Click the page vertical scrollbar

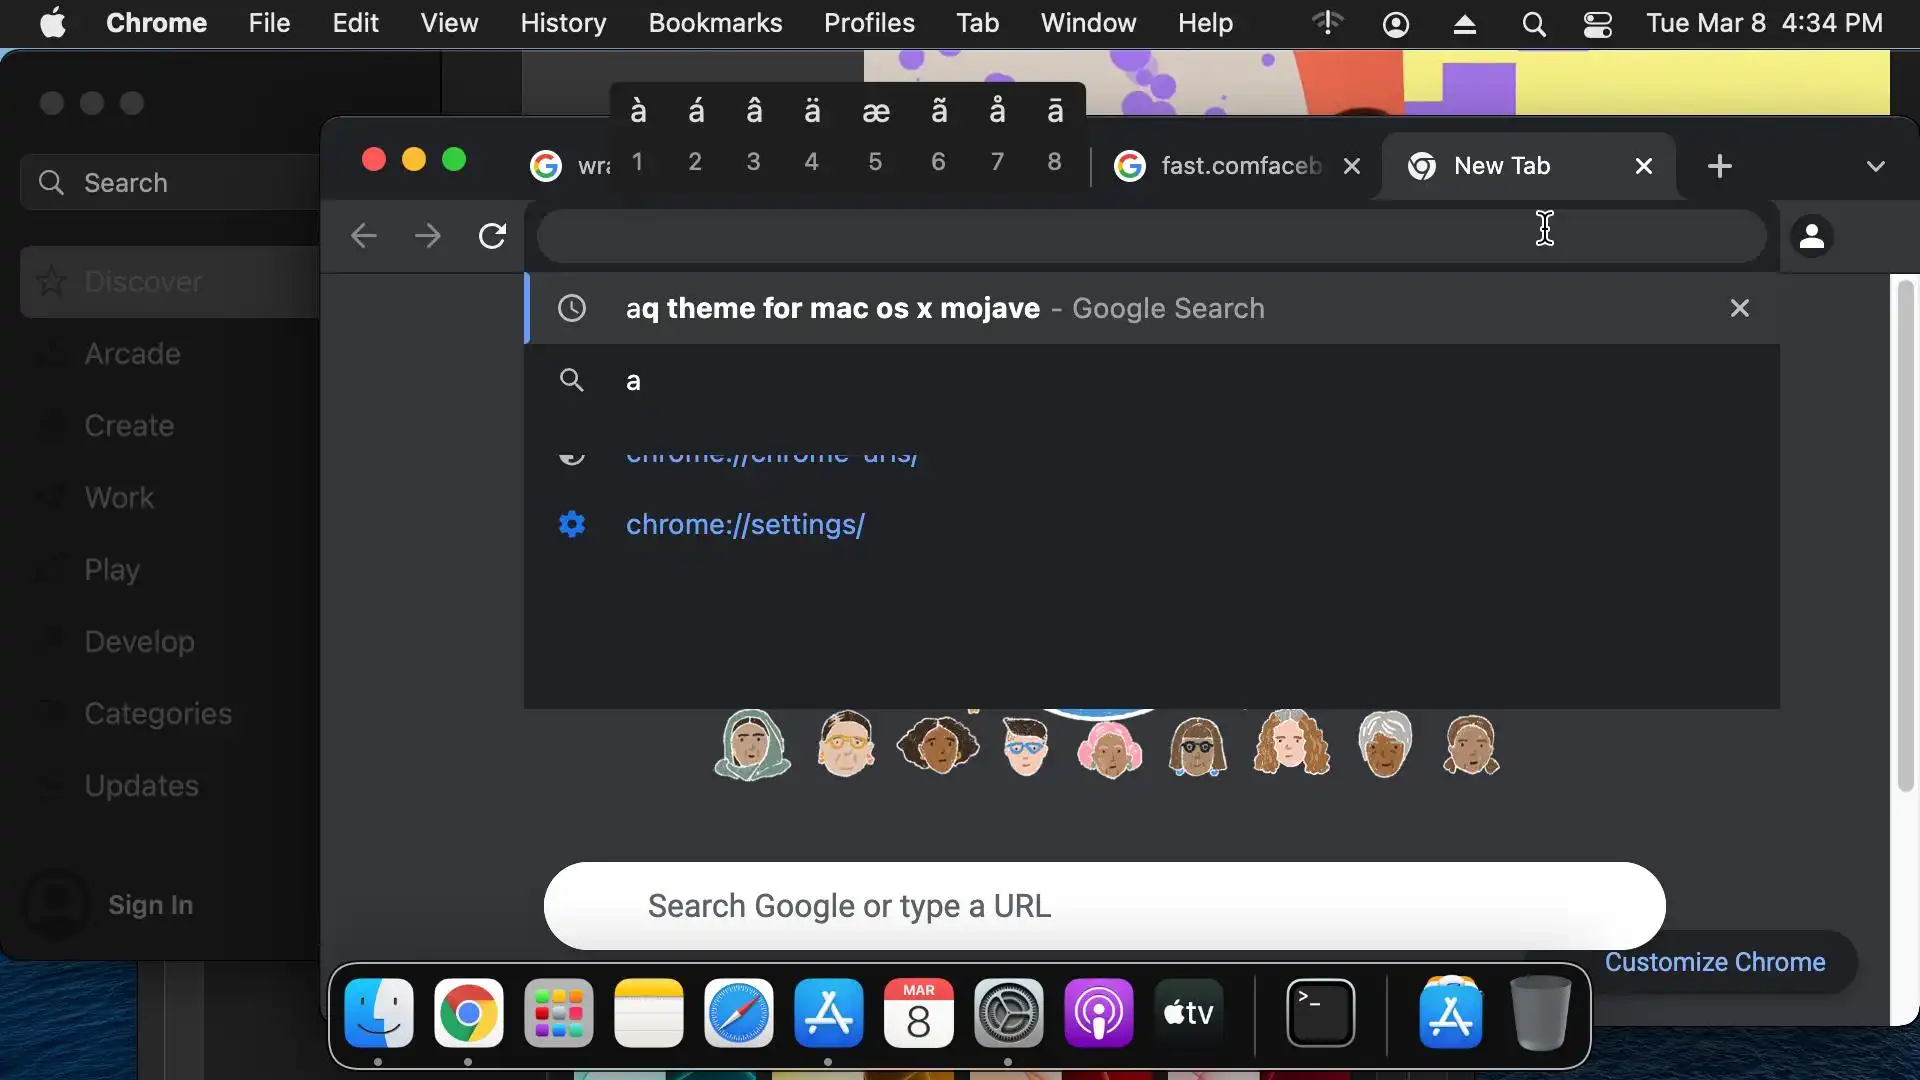pyautogui.click(x=1905, y=534)
